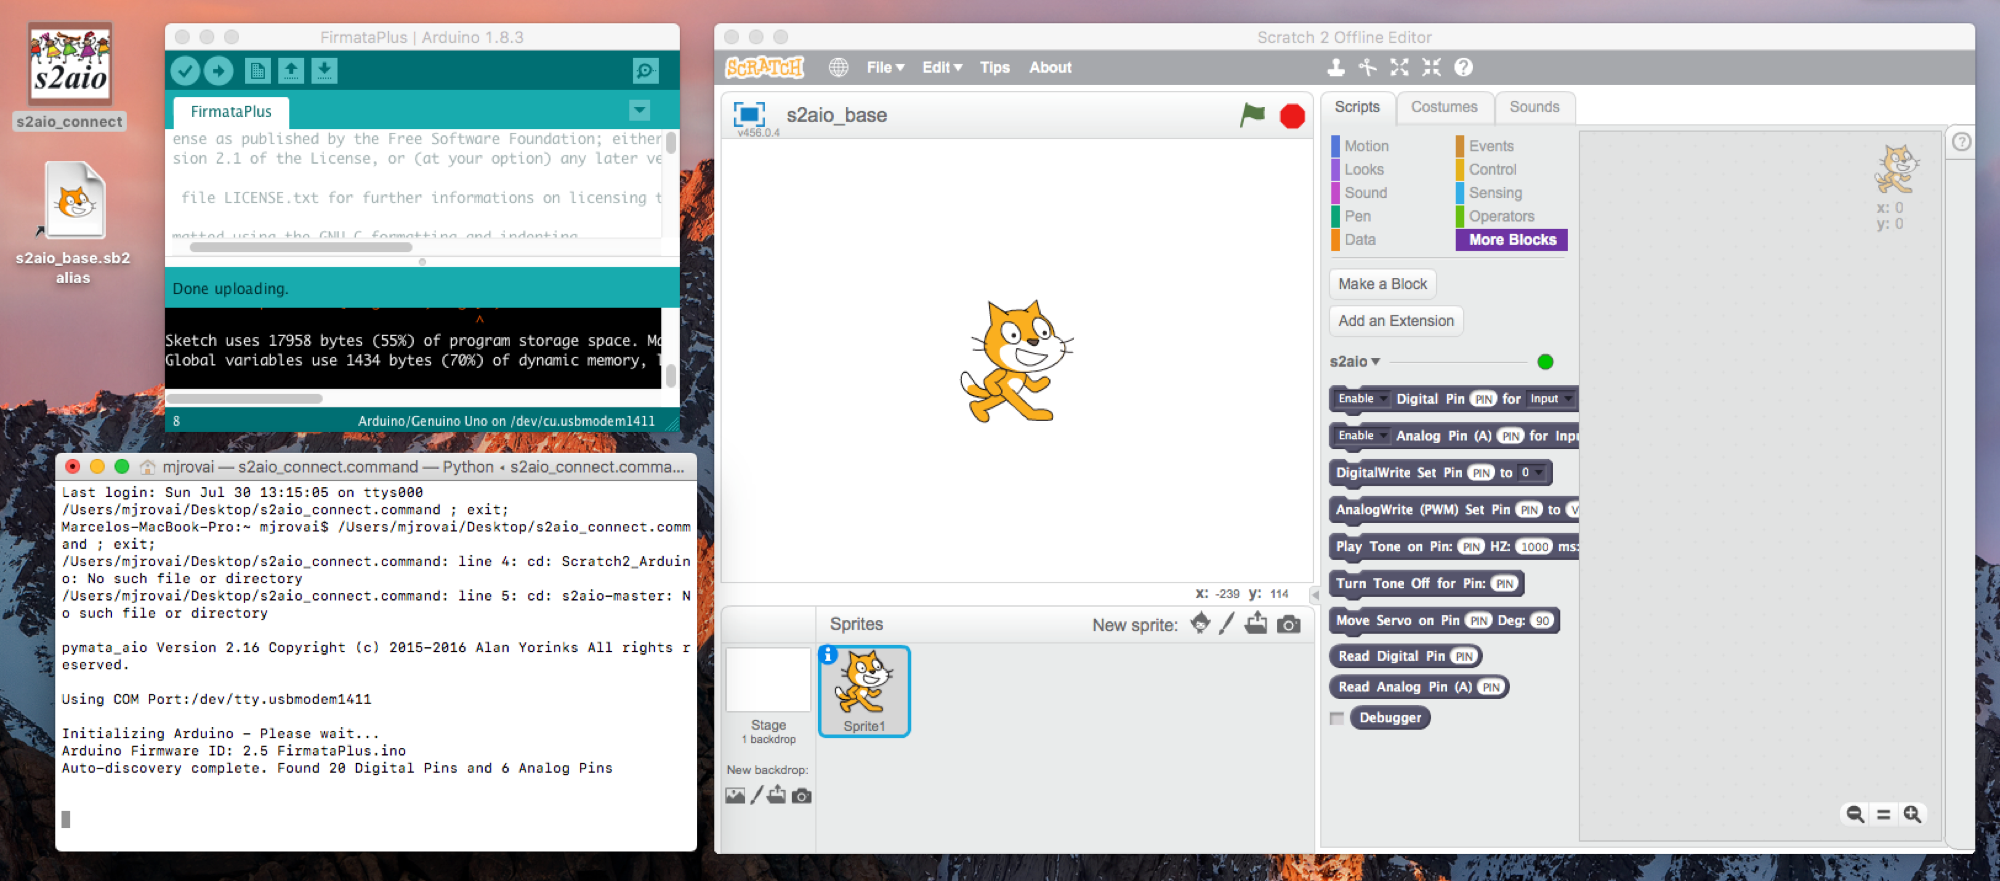
Task: Upload backdrop from file icon
Action: coord(776,795)
